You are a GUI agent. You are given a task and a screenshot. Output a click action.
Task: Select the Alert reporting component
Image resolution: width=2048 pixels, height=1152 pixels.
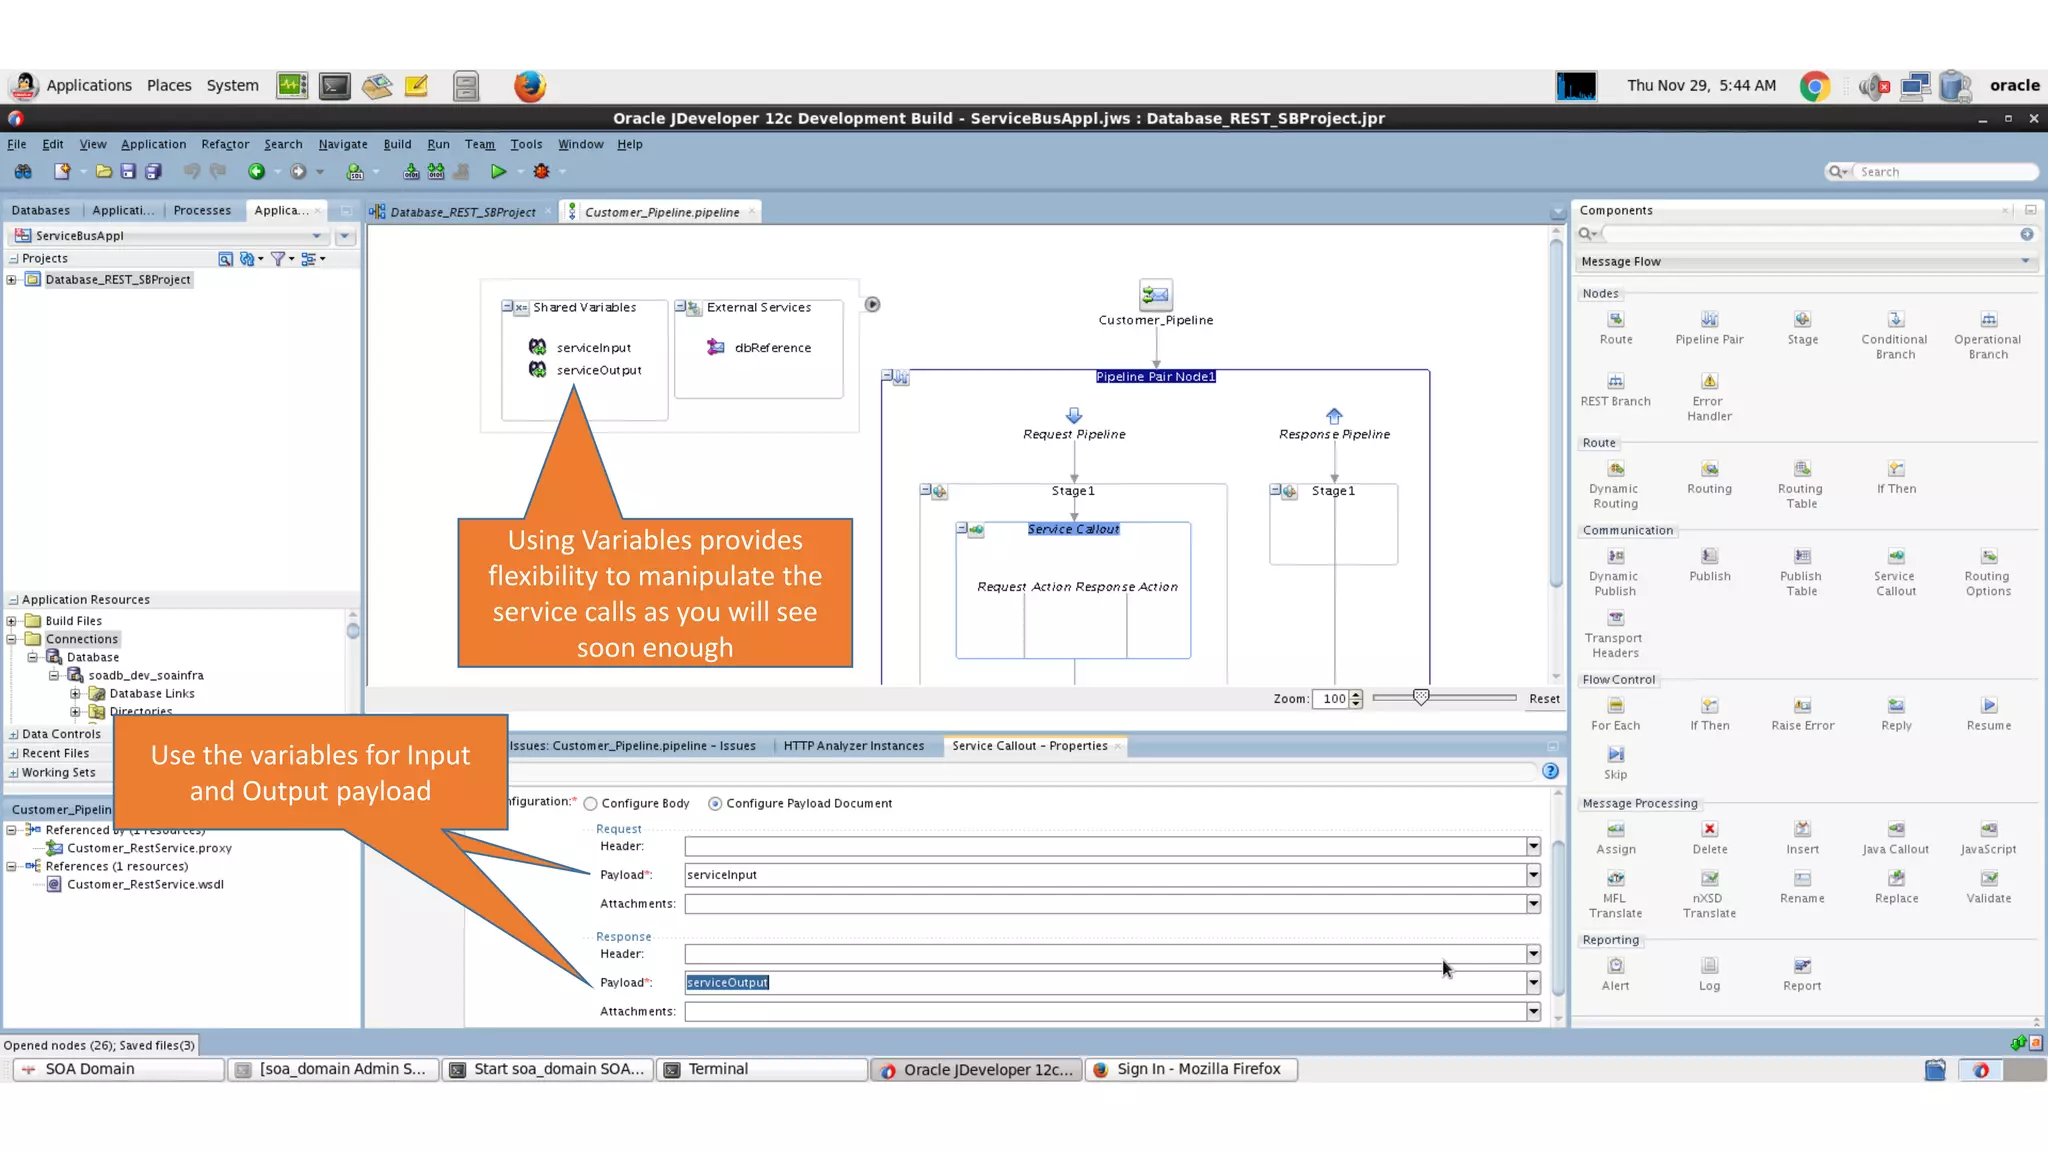tap(1615, 974)
